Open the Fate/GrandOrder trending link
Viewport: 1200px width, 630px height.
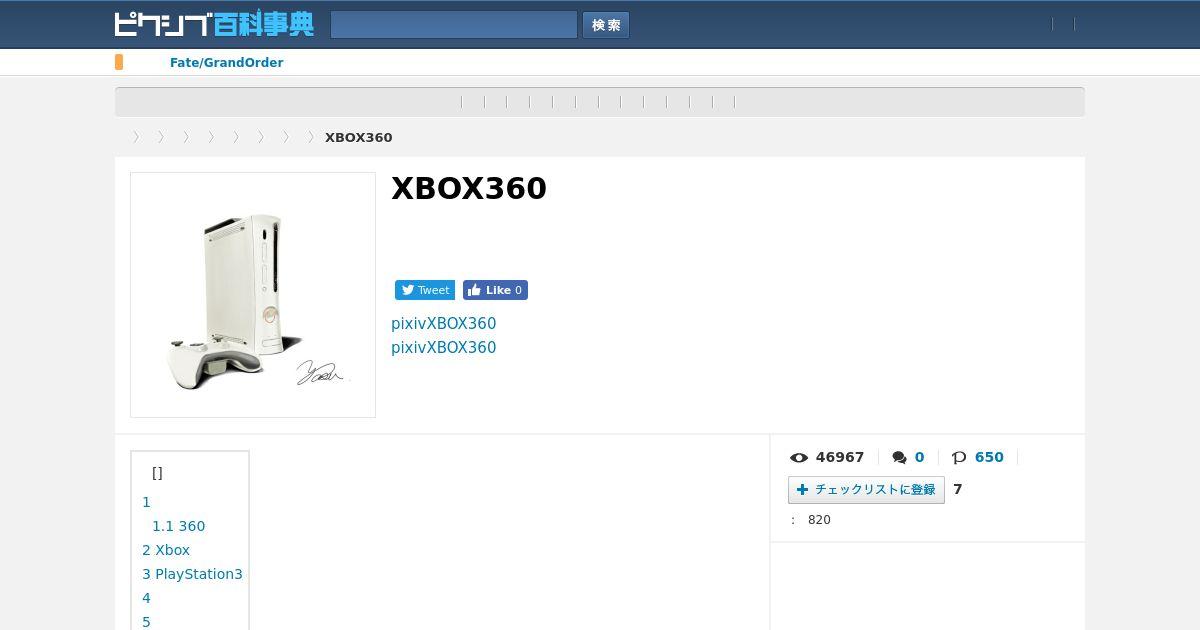tap(226, 62)
